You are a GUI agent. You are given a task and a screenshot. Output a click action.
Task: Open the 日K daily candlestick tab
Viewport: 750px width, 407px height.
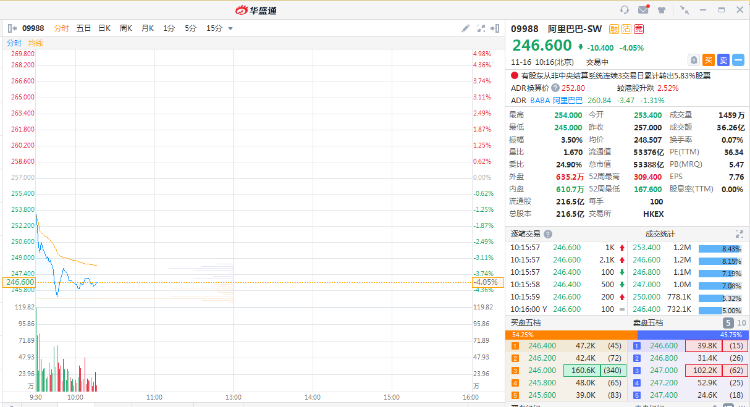(105, 29)
